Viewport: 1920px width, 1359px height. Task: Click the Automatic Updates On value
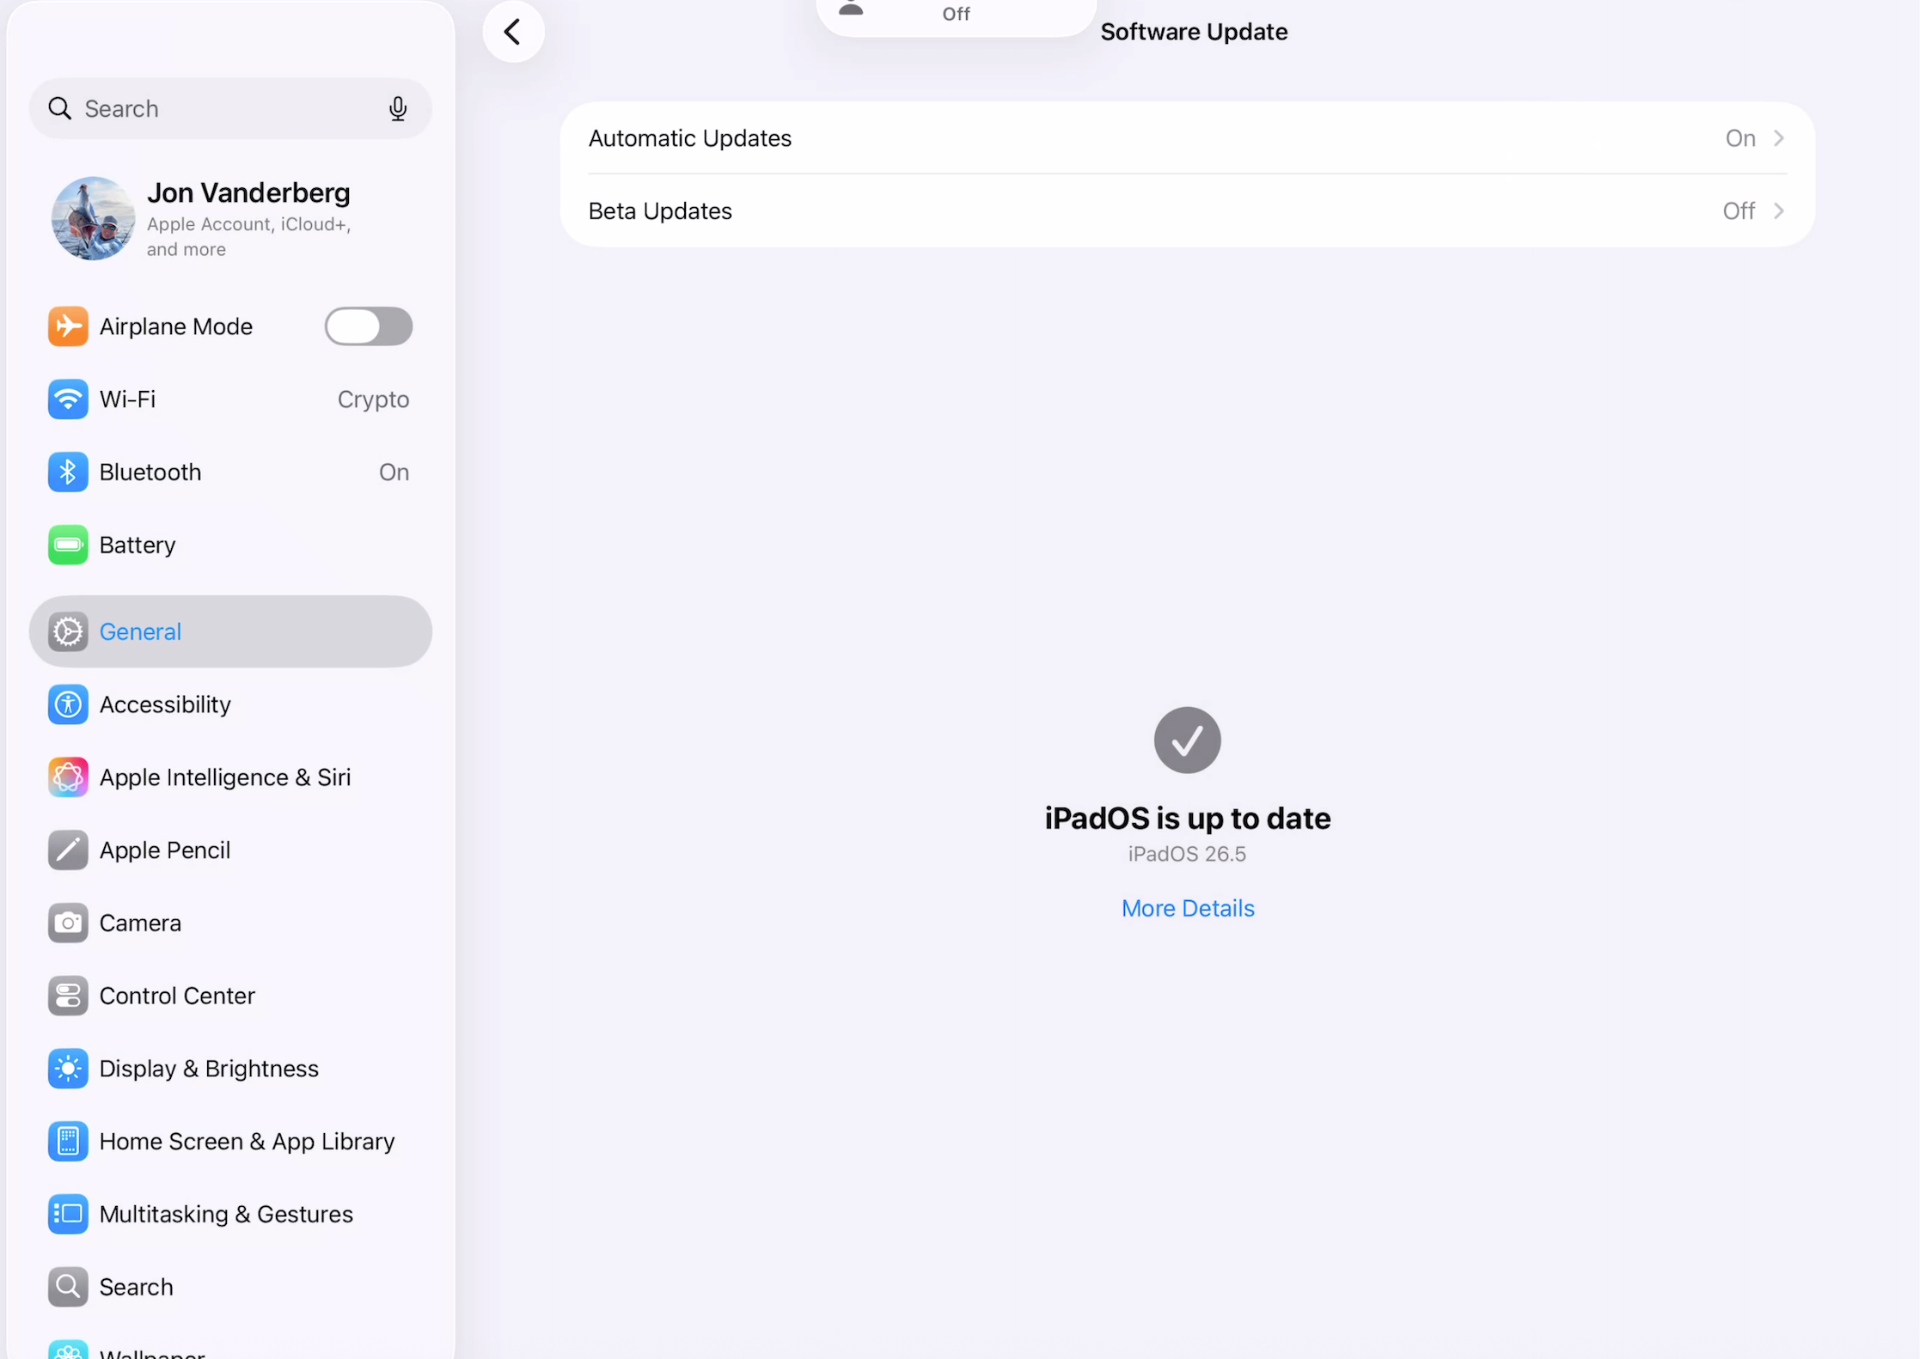click(1740, 138)
